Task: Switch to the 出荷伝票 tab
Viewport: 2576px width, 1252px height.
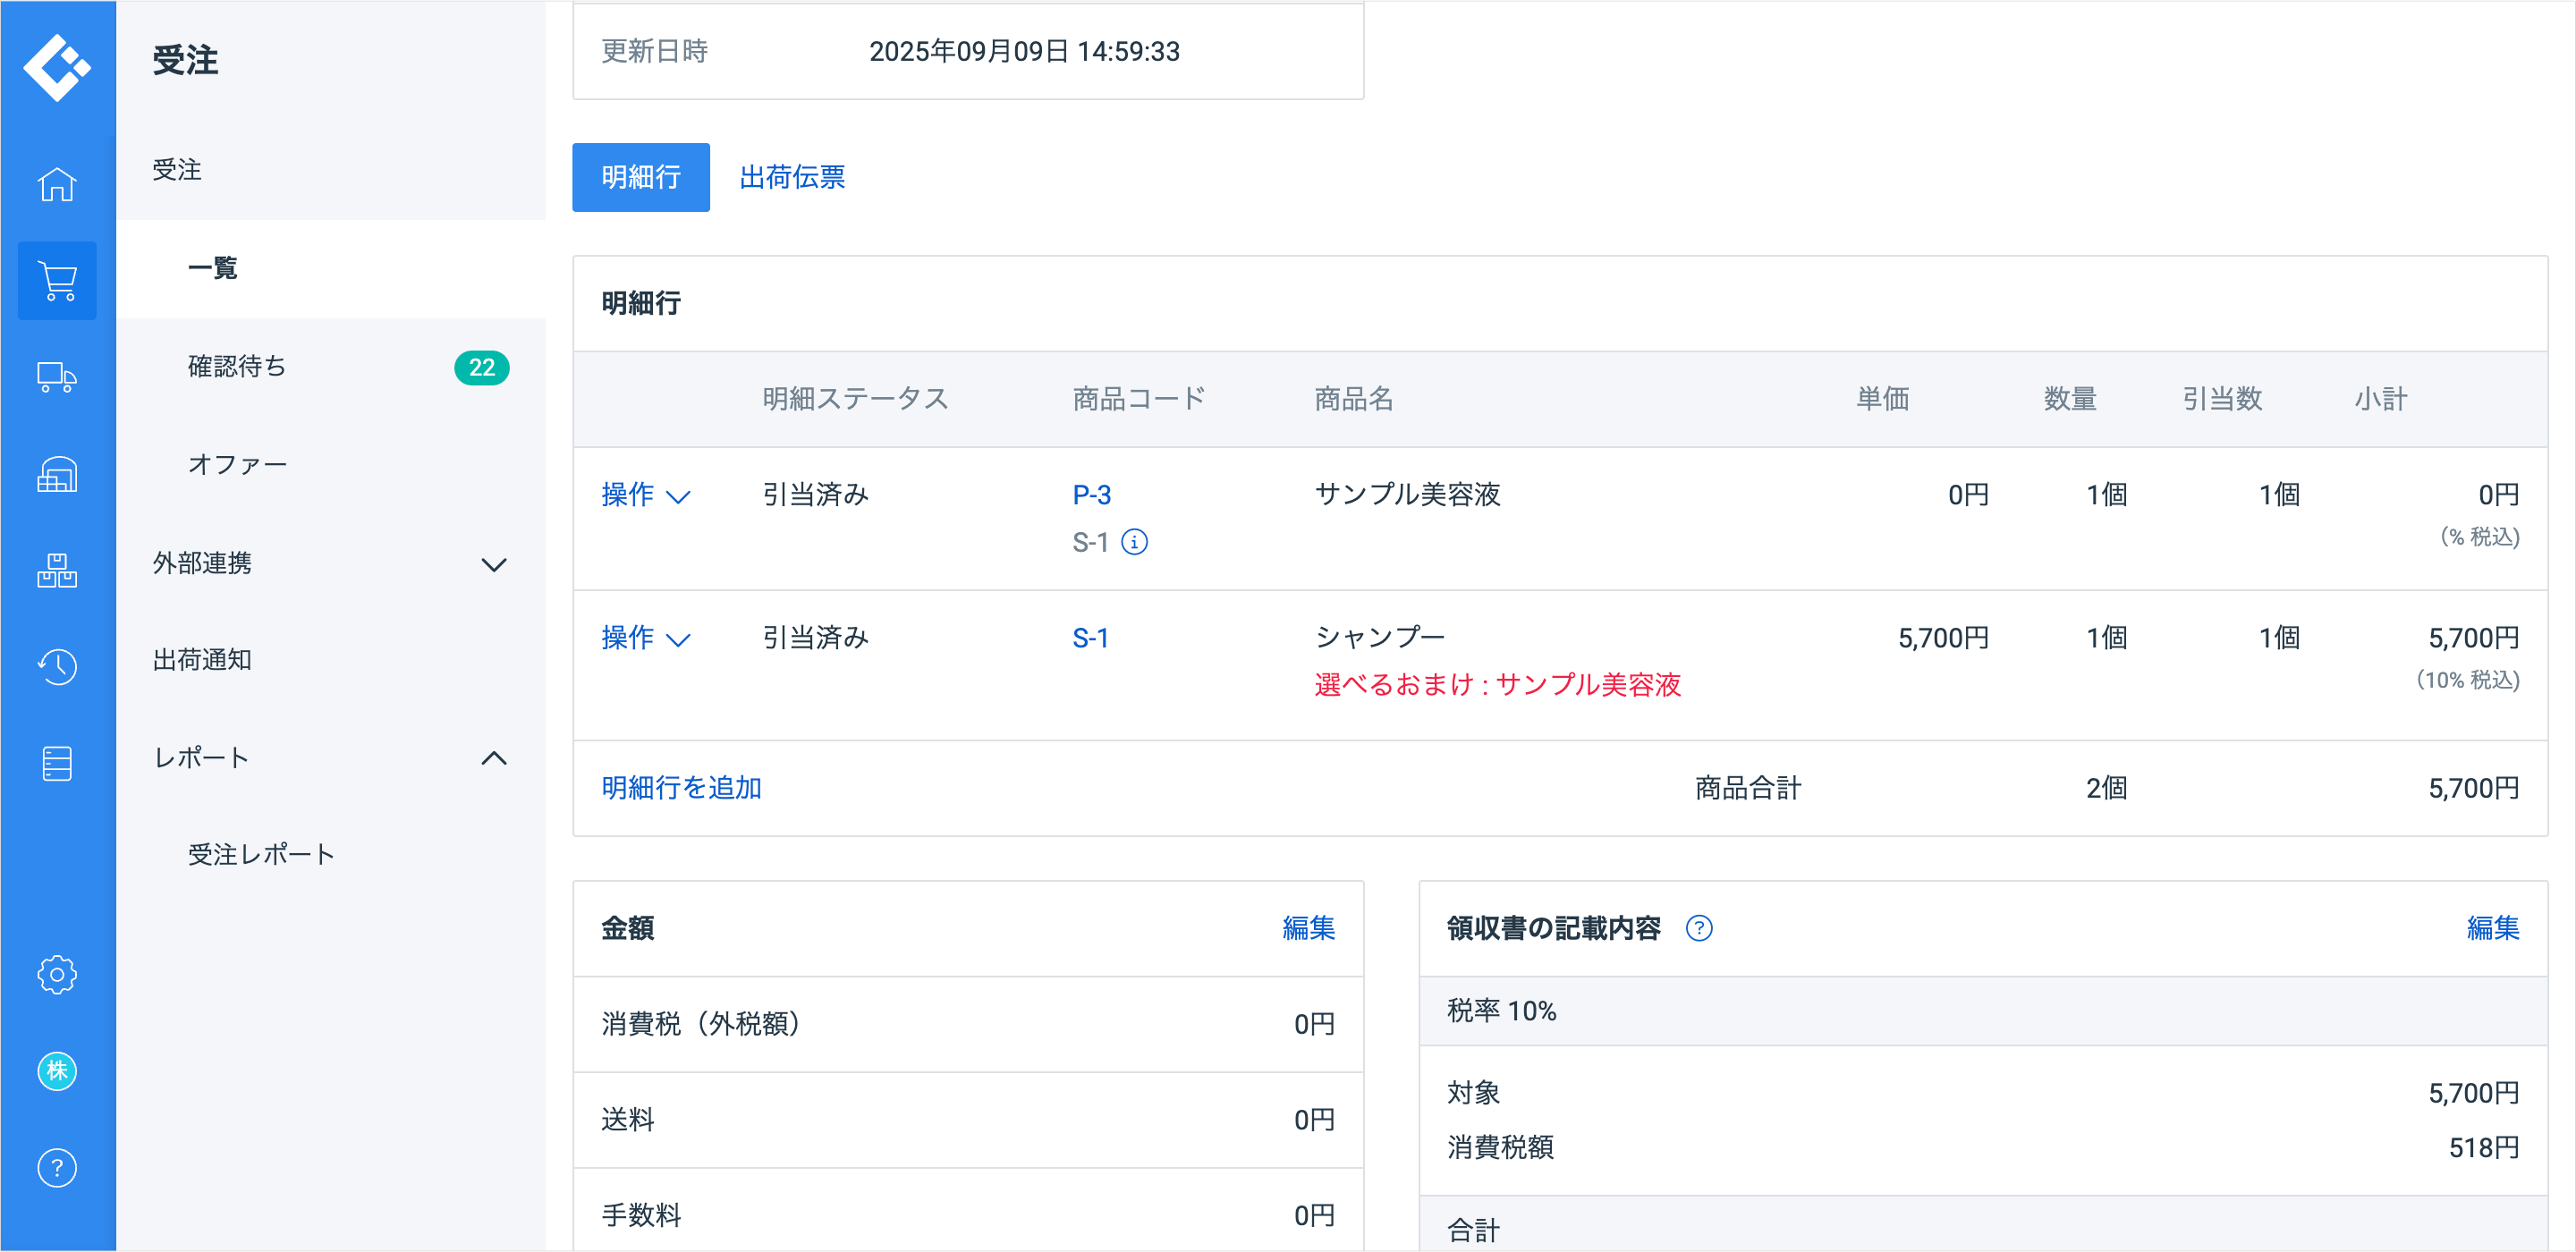Action: point(792,177)
